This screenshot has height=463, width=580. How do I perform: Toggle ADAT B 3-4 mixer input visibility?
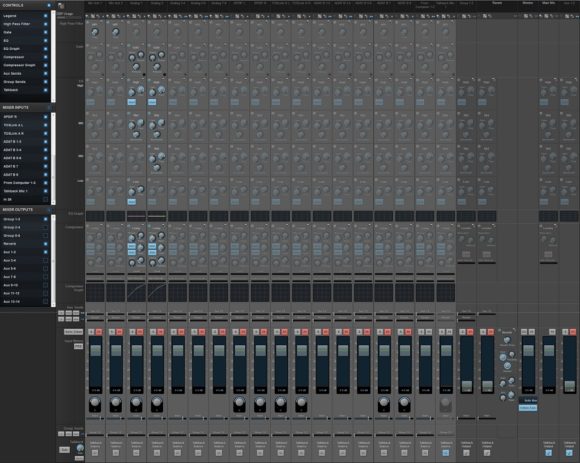click(45, 150)
